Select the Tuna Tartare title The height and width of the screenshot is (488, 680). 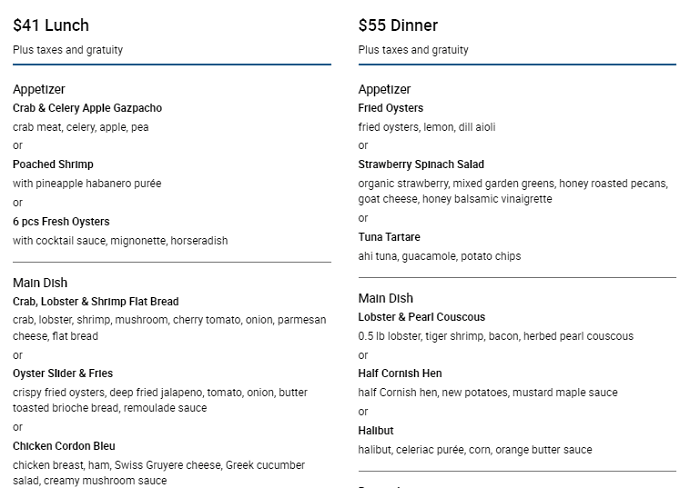(x=389, y=237)
